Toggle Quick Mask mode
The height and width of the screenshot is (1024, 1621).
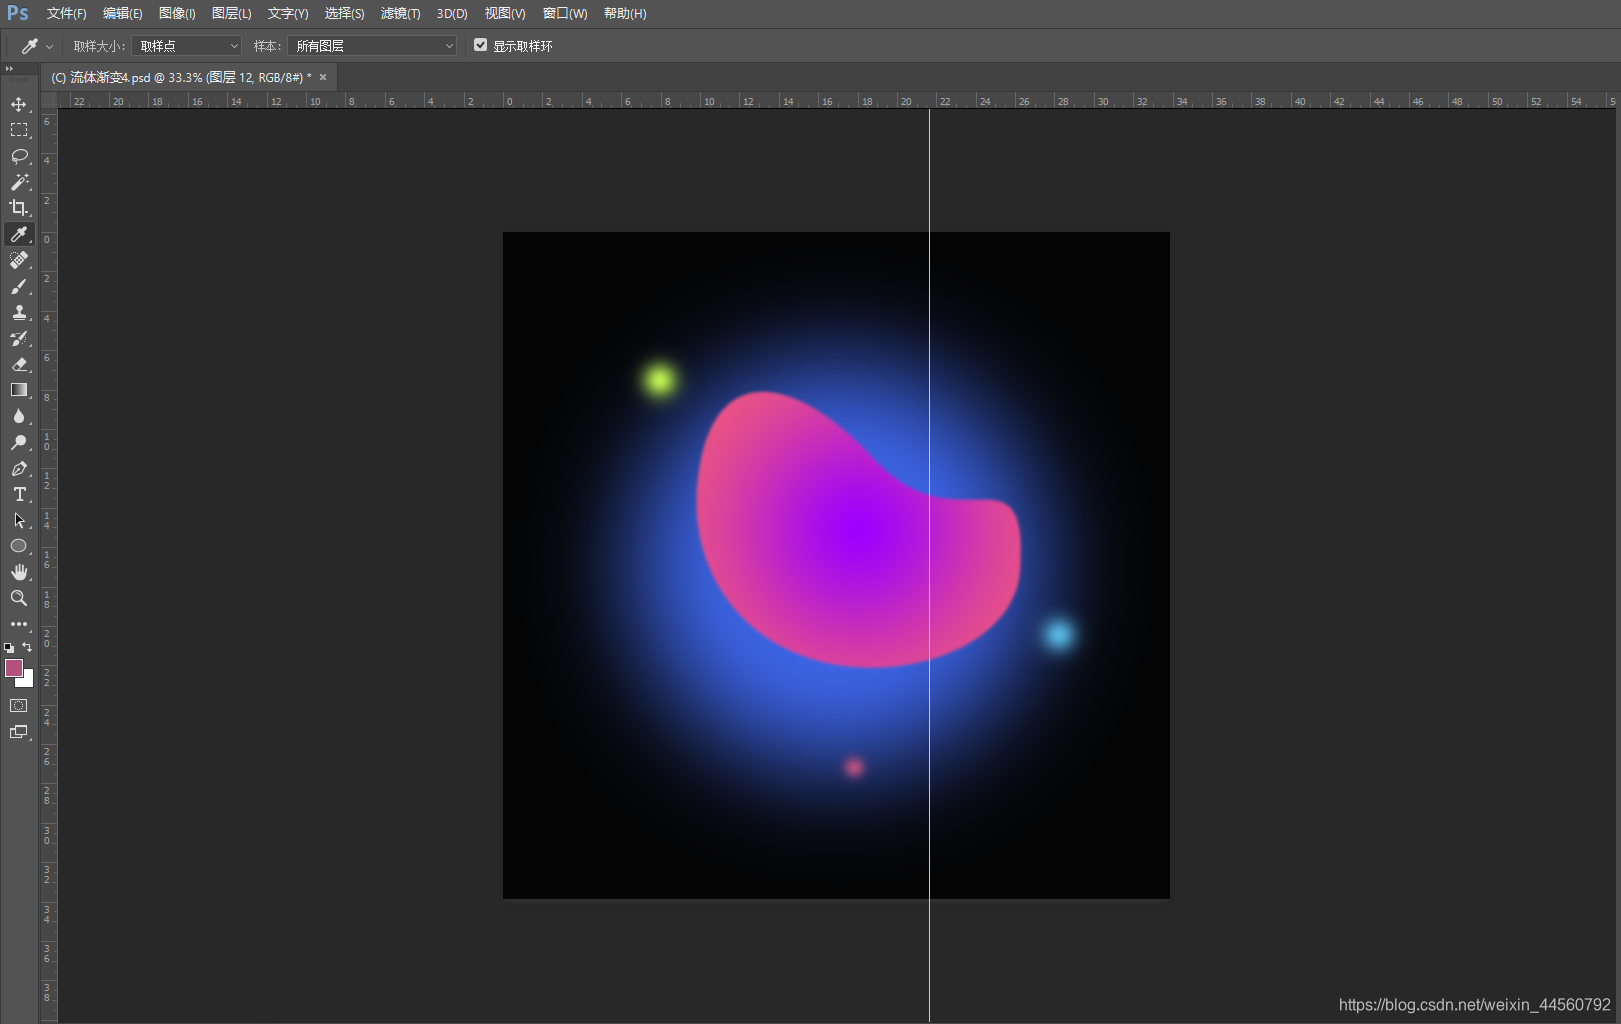[19, 706]
